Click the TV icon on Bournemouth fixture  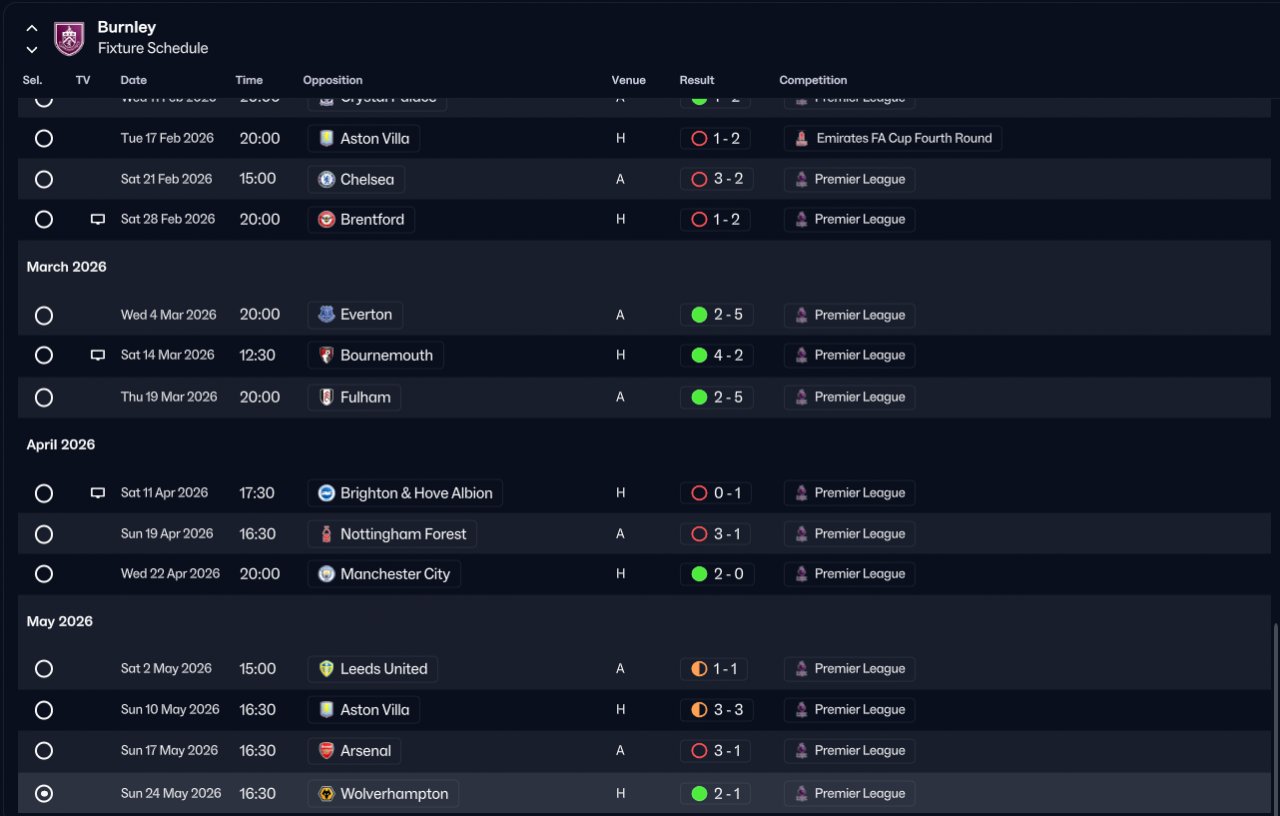(98, 355)
